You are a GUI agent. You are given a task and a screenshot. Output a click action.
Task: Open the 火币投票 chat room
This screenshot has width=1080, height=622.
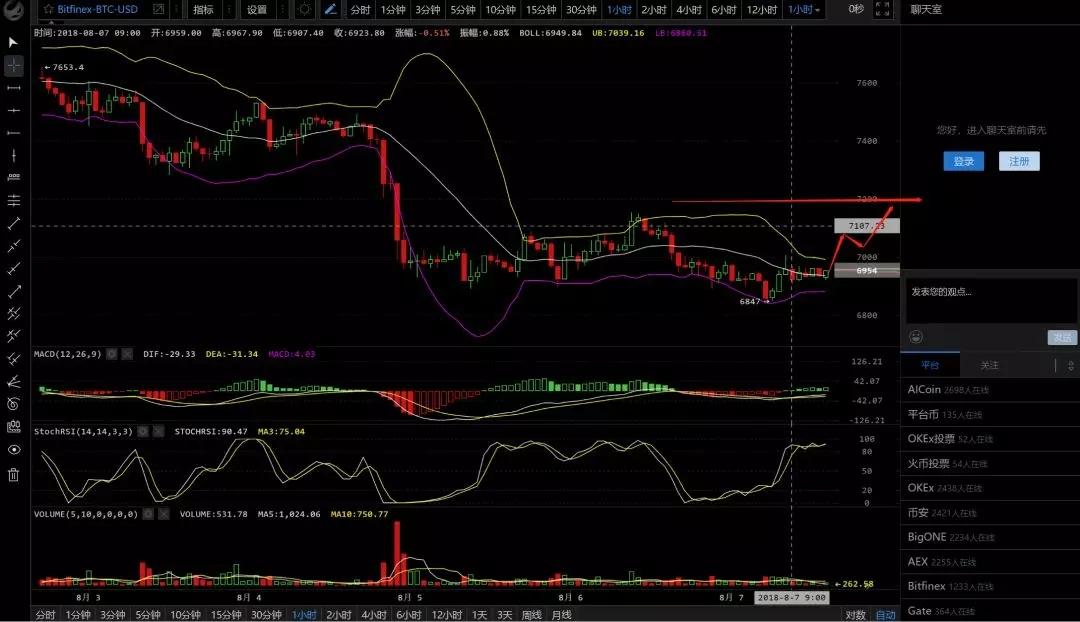coord(990,464)
